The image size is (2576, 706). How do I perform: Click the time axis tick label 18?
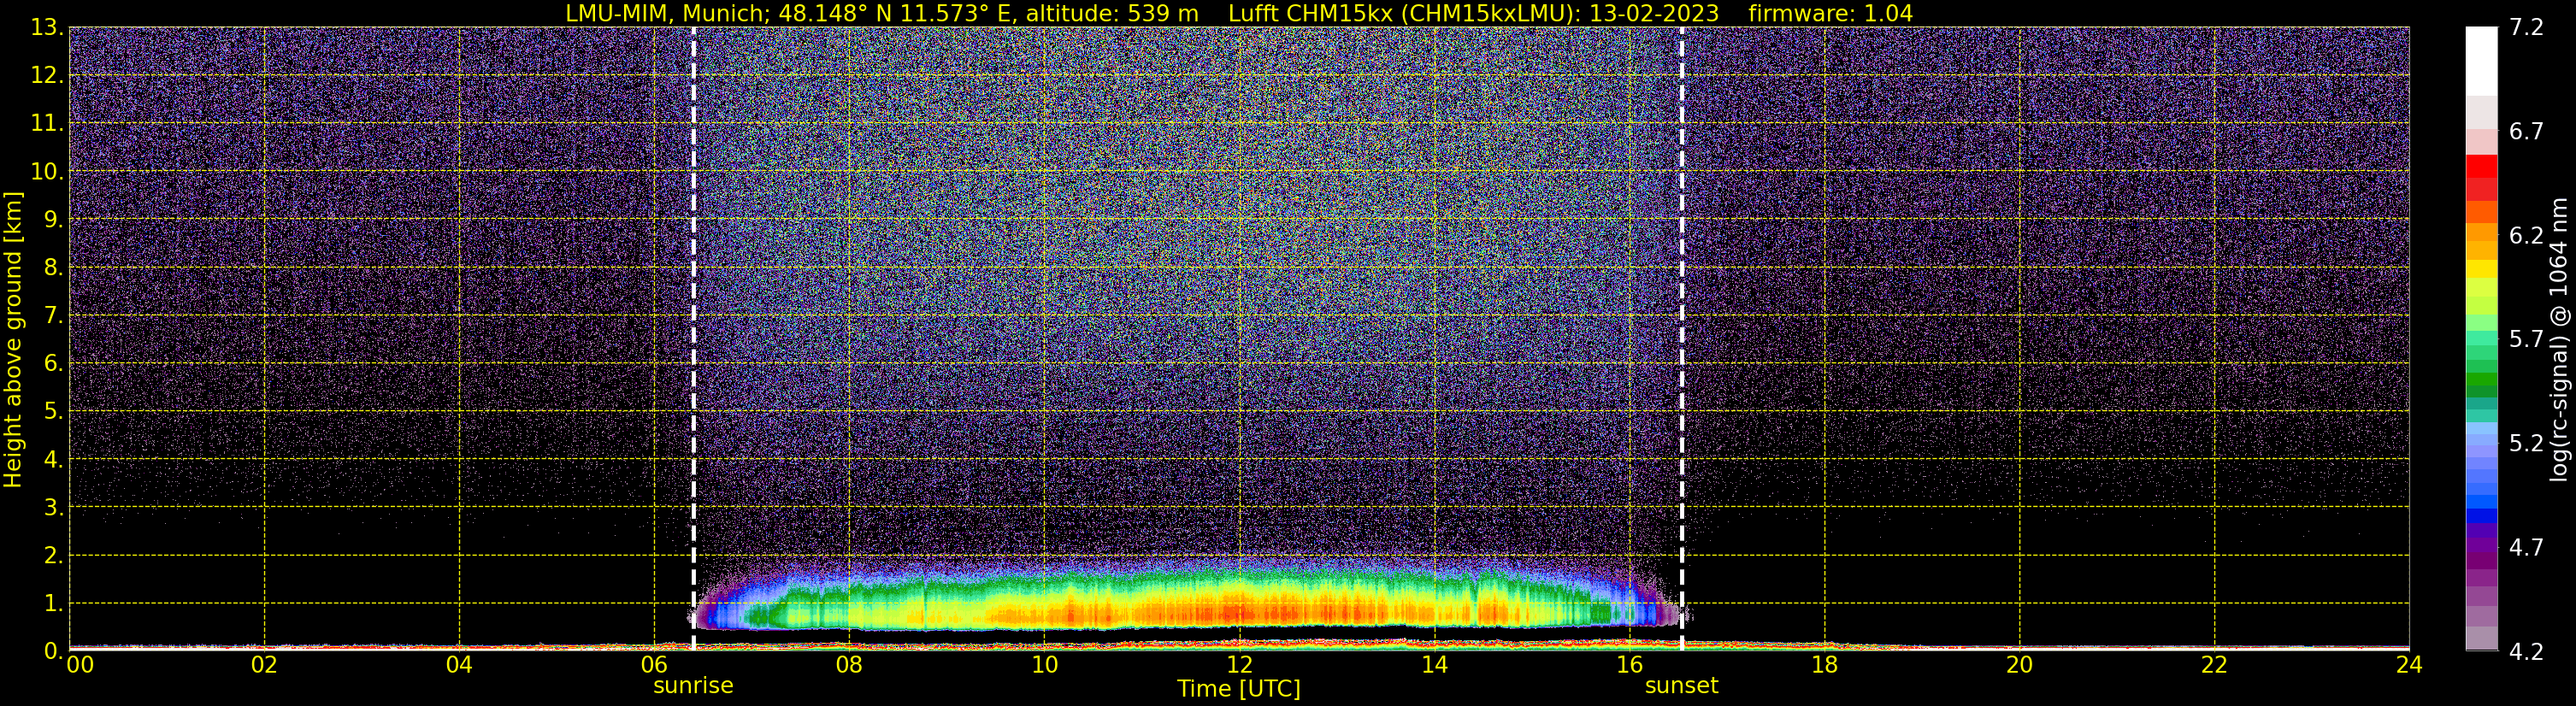click(x=1824, y=666)
